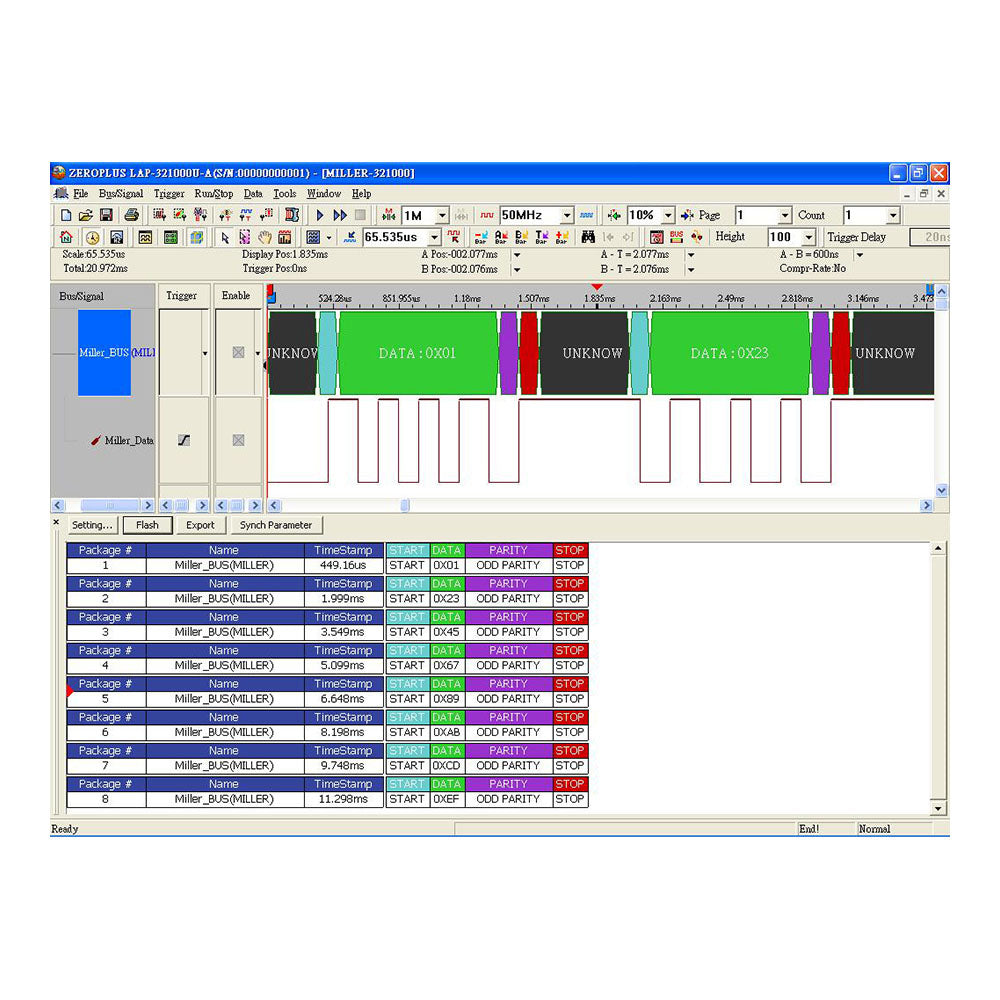This screenshot has width=1000, height=1000.
Task: Click the BUS icon in toolbar
Action: click(x=676, y=237)
